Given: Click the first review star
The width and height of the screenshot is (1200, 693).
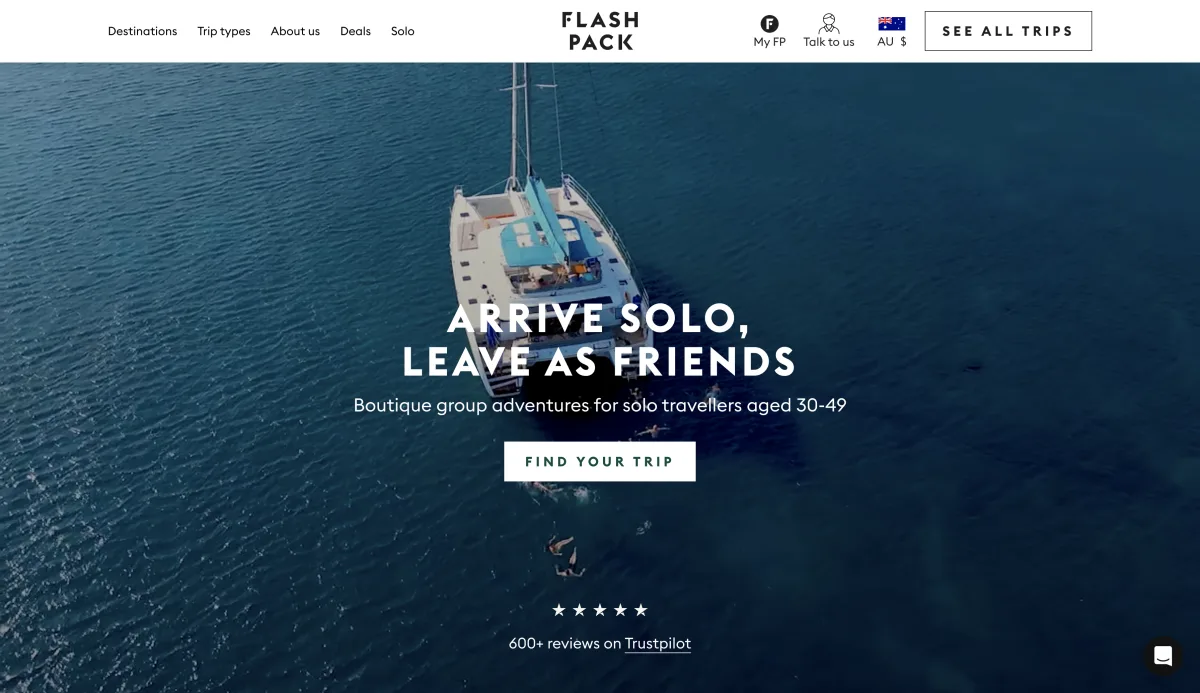Looking at the screenshot, I should pyautogui.click(x=559, y=610).
